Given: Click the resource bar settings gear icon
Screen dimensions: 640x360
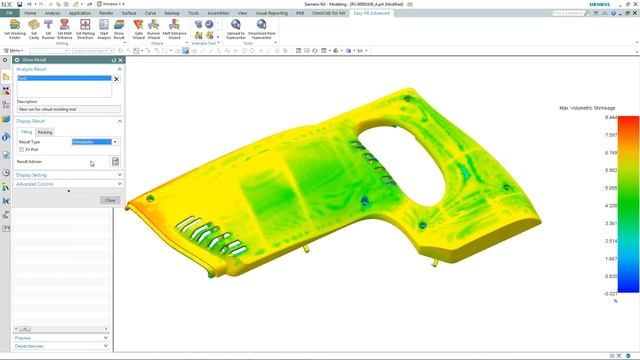Looking at the screenshot, I should click(5, 60).
